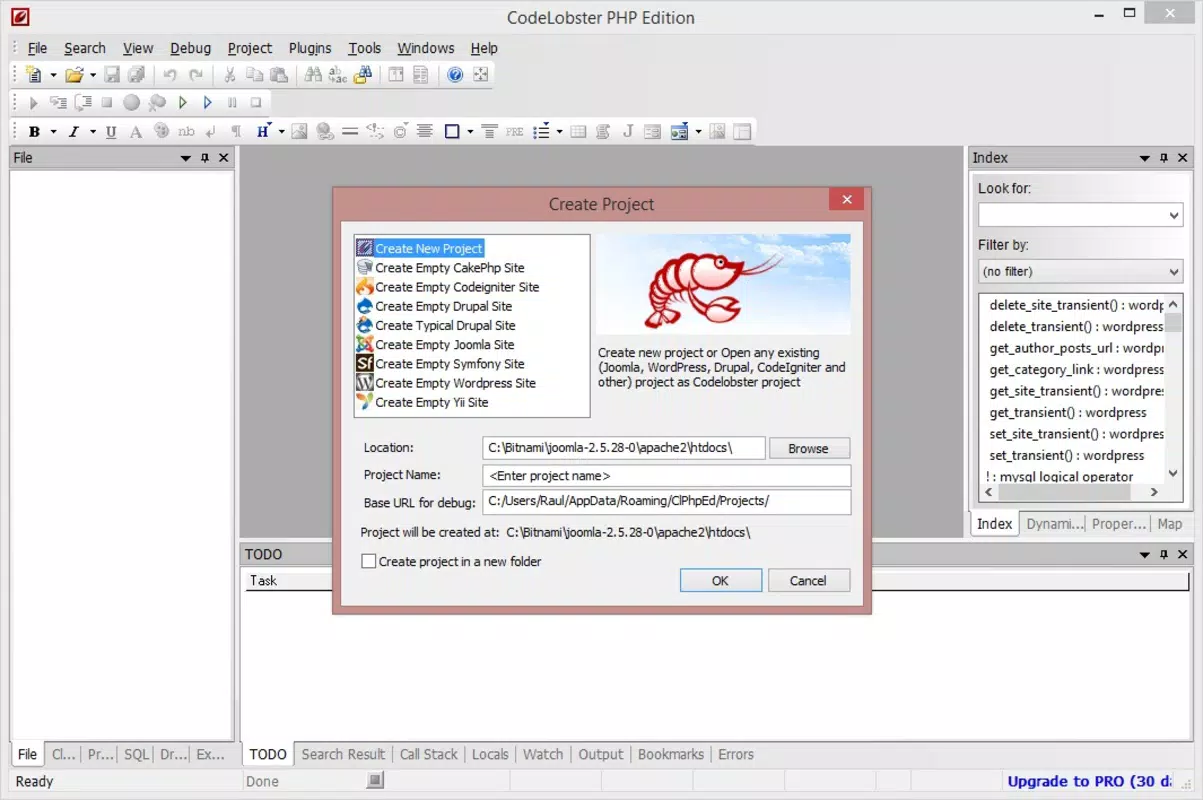Select Create Empty Symfony Site

(441, 364)
